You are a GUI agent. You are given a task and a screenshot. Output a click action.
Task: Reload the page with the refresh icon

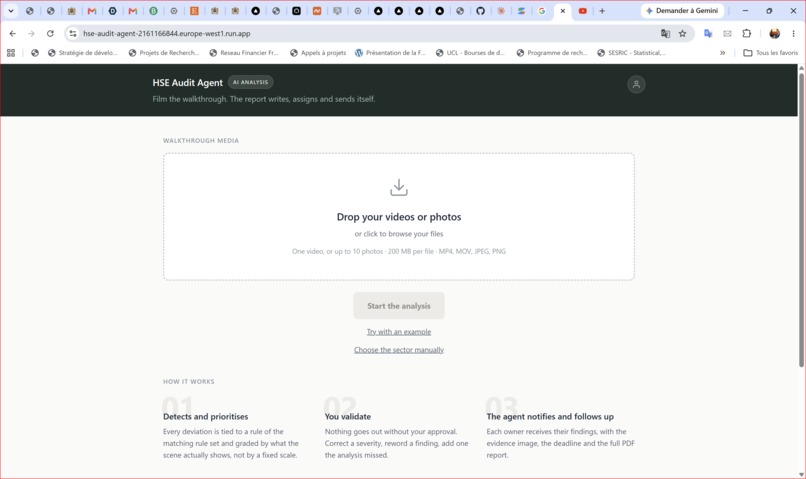50,33
